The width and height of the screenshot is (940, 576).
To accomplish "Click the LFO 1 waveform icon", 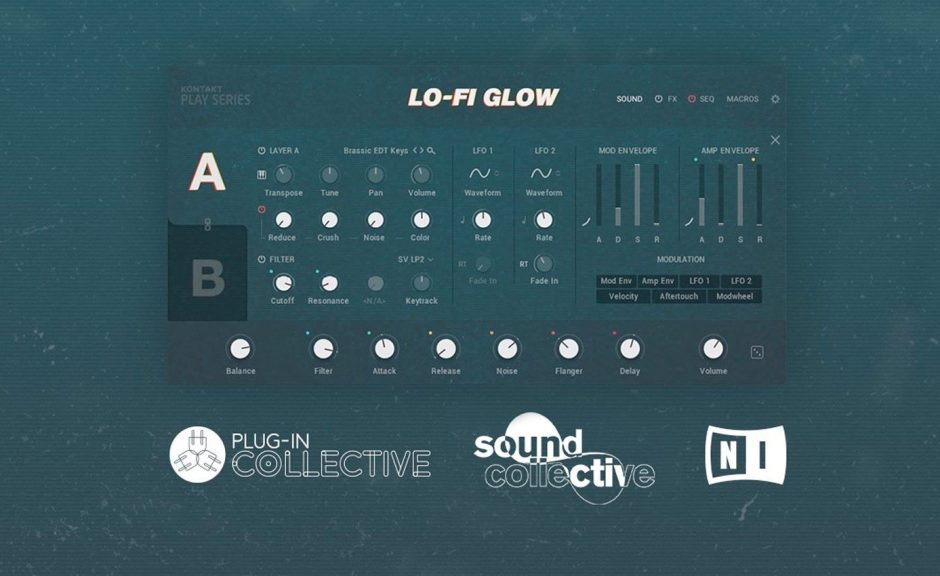I will coord(480,174).
